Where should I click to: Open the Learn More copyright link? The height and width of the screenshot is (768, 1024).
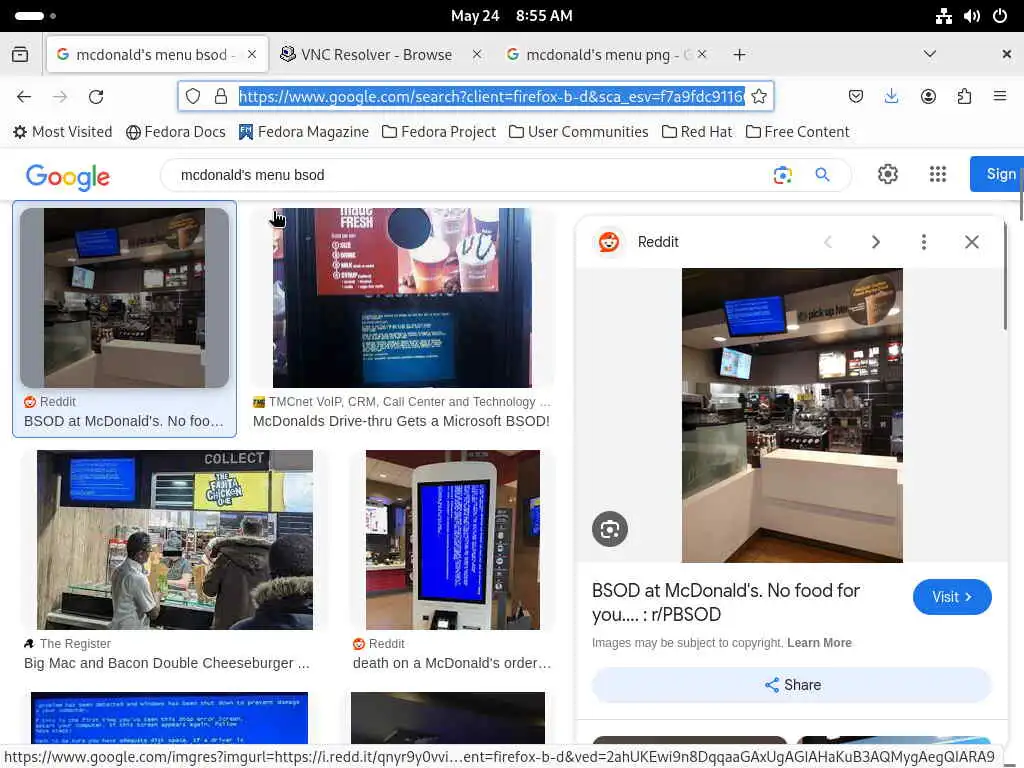click(x=819, y=643)
